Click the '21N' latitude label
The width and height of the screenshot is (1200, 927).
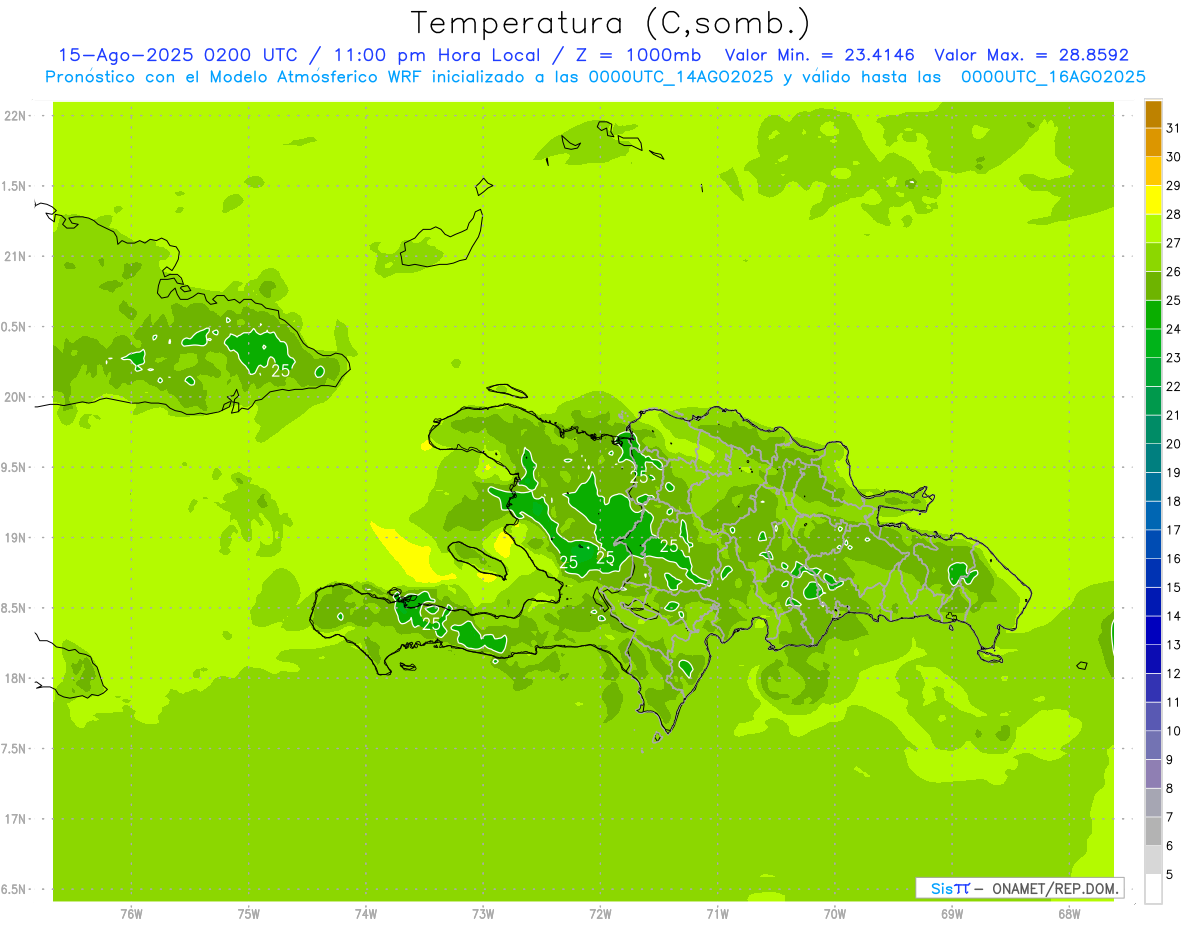[x=15, y=257]
